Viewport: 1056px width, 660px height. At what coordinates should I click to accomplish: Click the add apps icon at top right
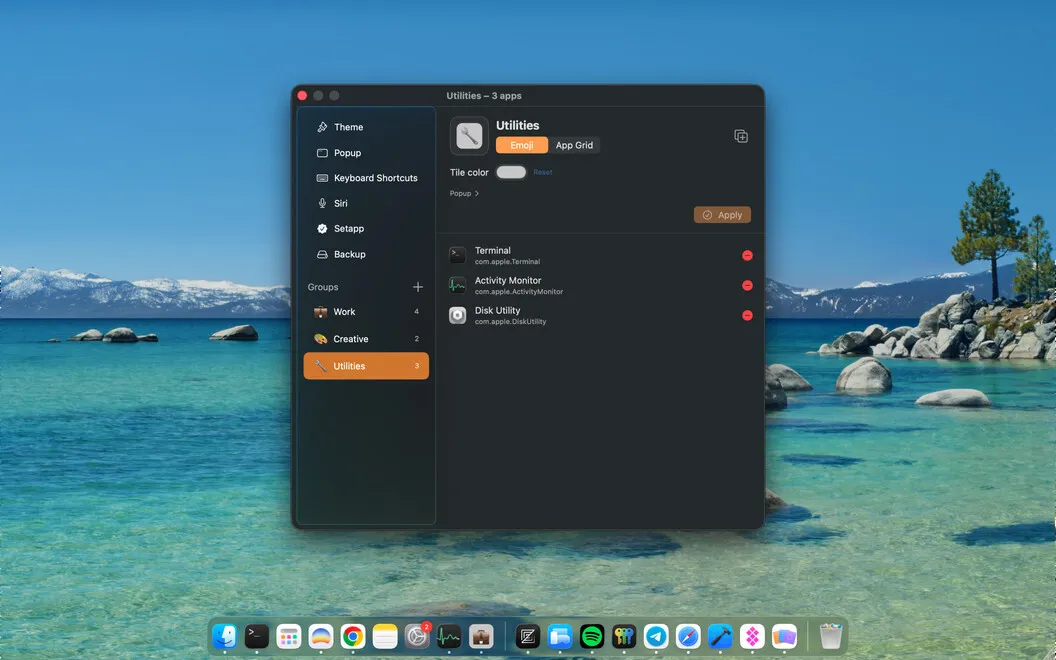pyautogui.click(x=741, y=136)
